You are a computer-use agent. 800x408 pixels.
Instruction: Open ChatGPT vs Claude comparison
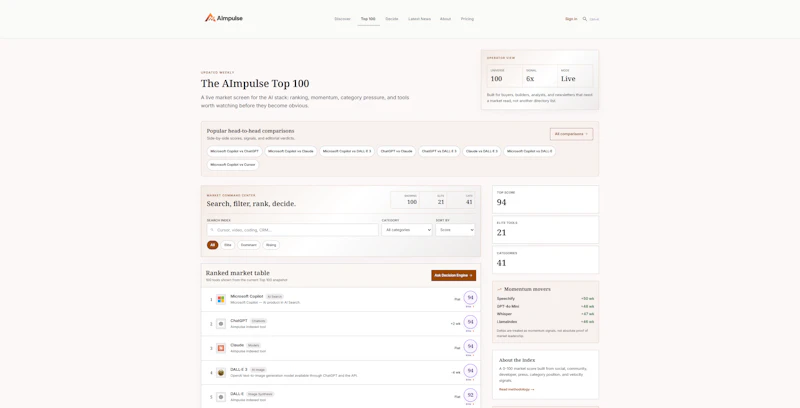(x=396, y=151)
